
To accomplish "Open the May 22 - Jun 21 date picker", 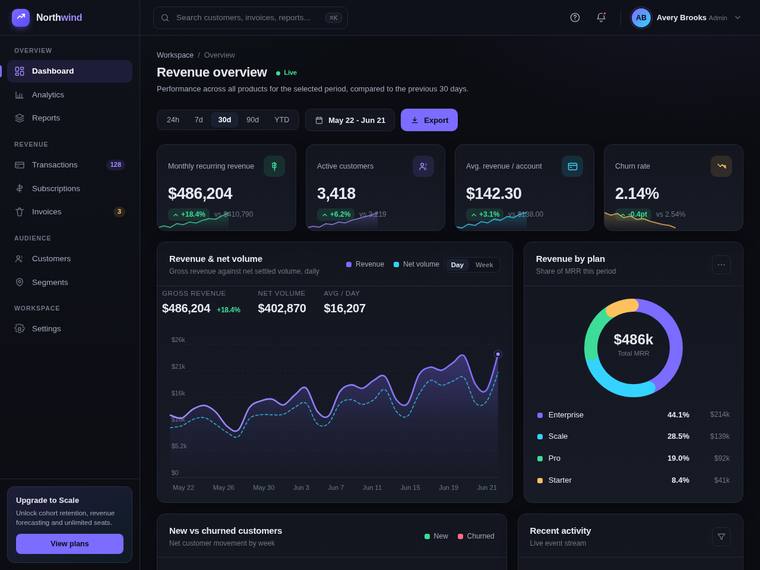I will (350, 120).
